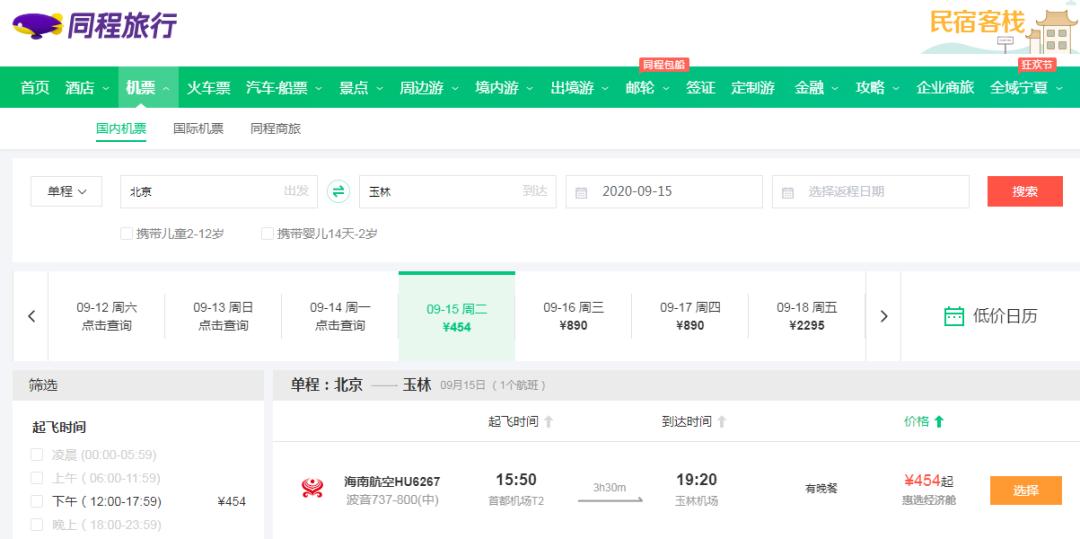Show next dates with right chevron
The image size is (1080, 539).
click(883, 316)
